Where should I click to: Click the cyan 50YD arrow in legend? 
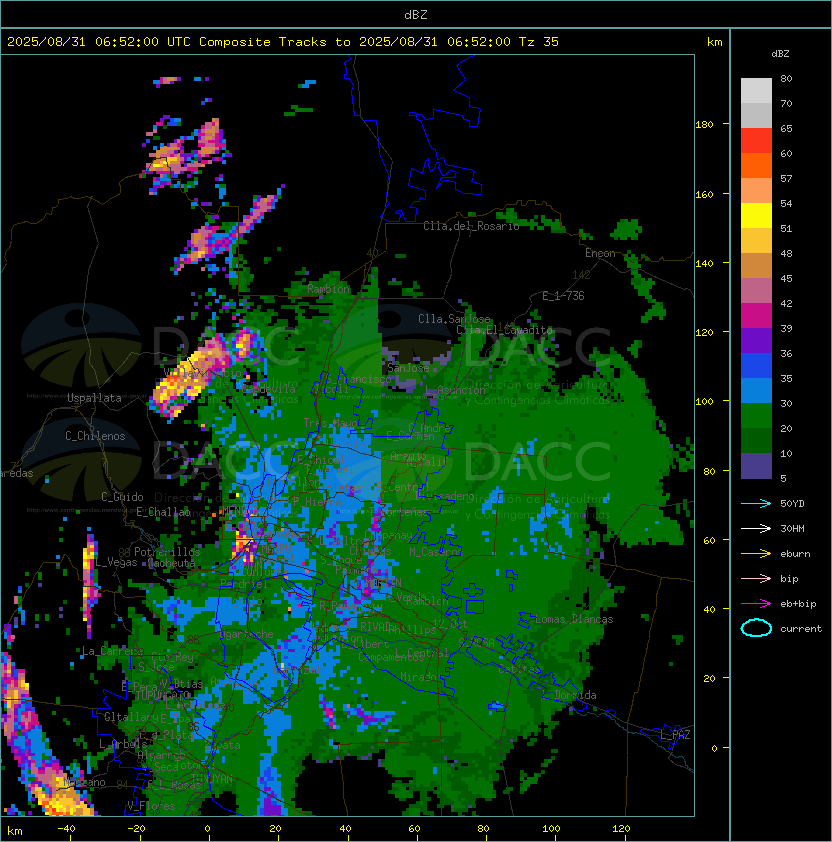(756, 503)
